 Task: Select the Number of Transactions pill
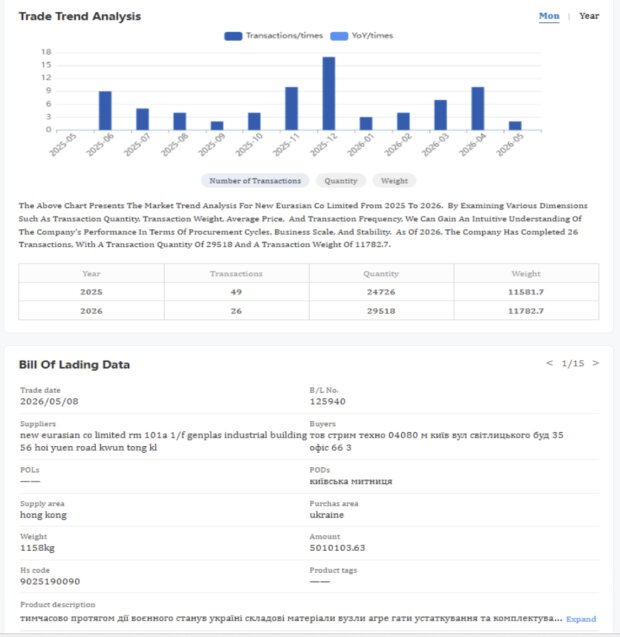tap(255, 181)
